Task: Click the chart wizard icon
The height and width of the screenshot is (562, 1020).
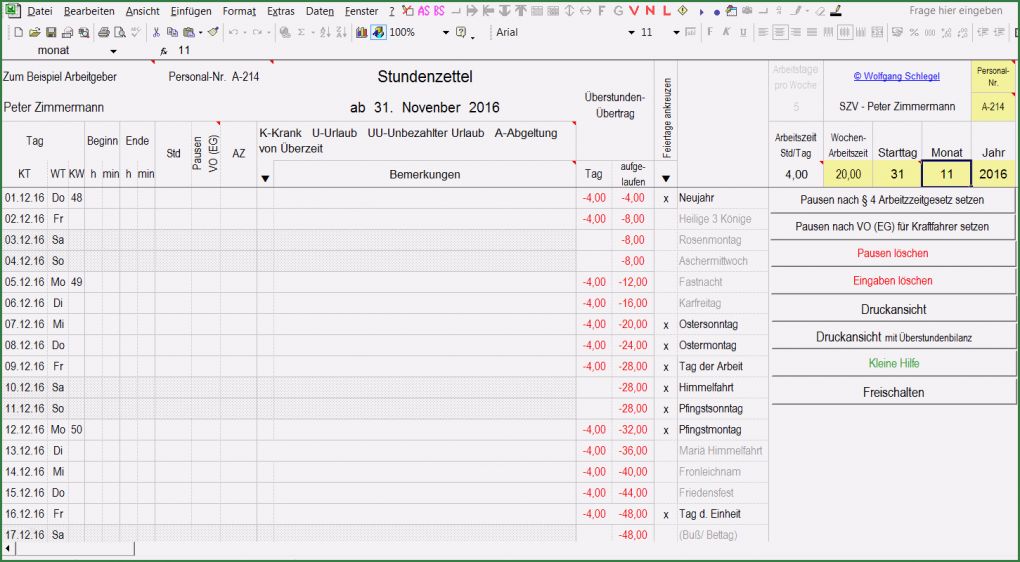Action: click(361, 32)
